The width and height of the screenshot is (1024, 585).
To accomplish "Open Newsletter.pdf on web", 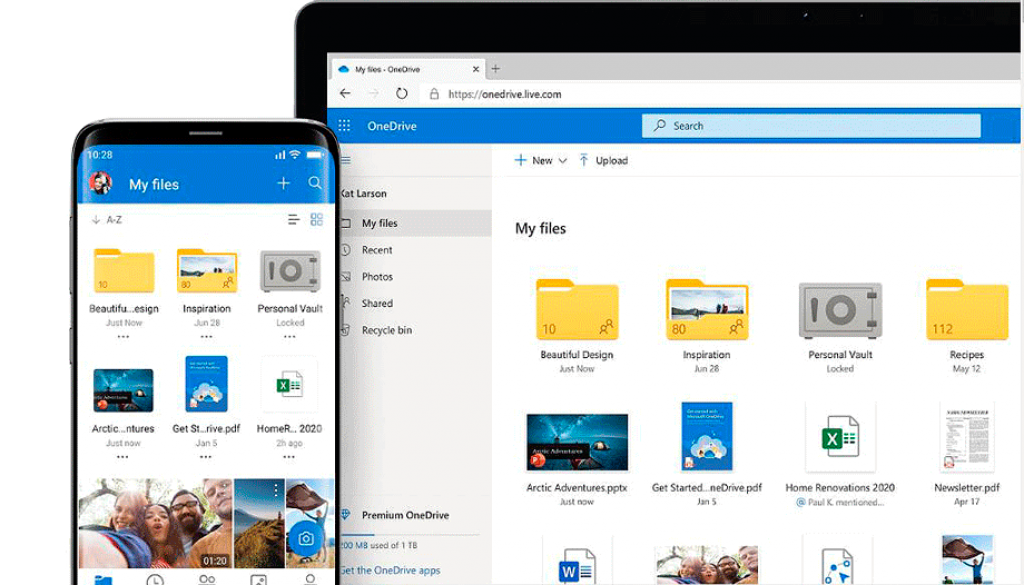I will pos(967,436).
